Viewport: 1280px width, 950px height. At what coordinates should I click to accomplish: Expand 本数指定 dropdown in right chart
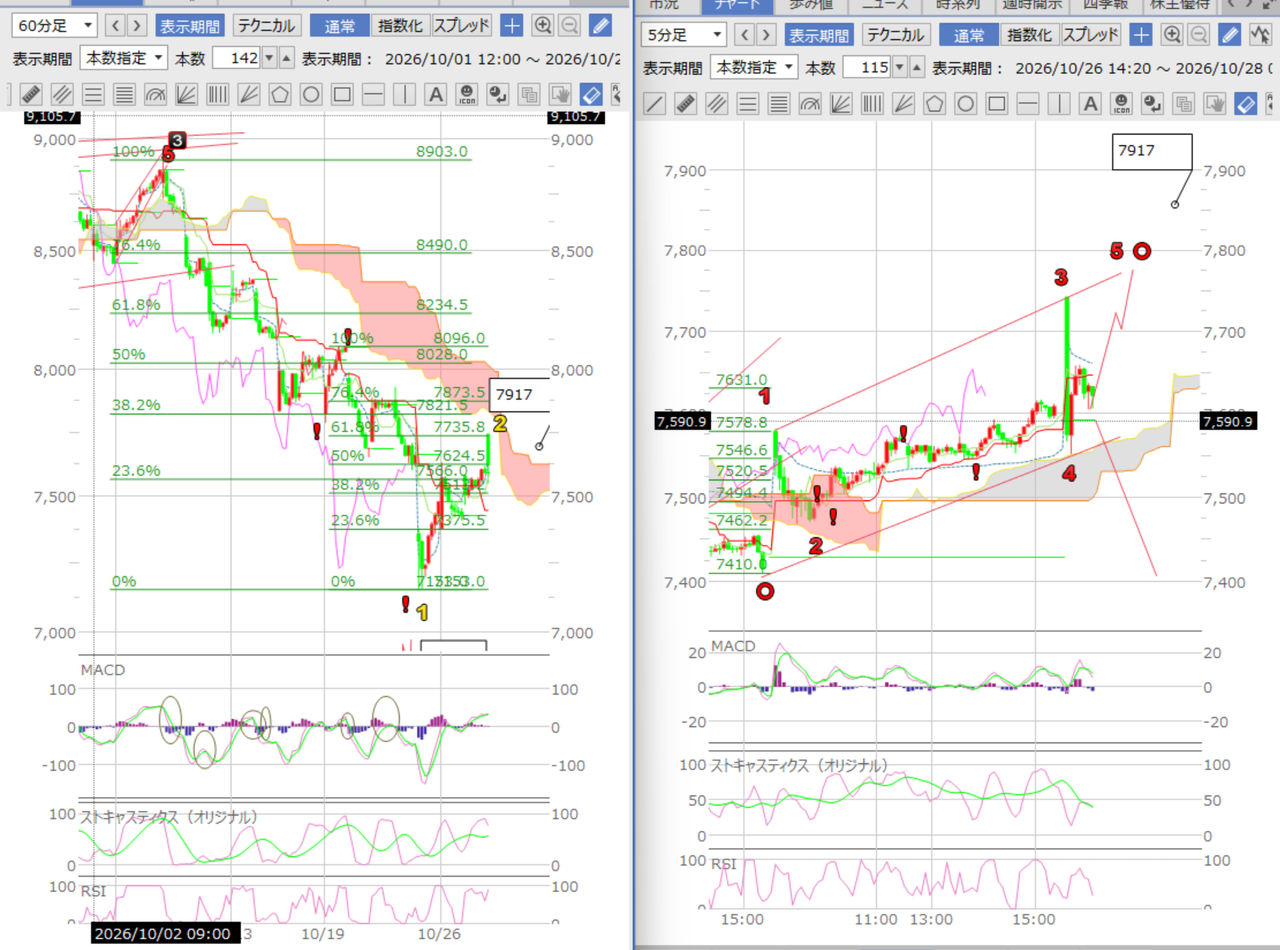(754, 67)
